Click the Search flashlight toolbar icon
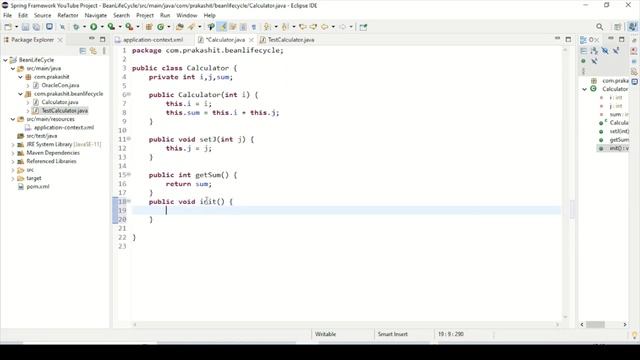 tap(191, 27)
